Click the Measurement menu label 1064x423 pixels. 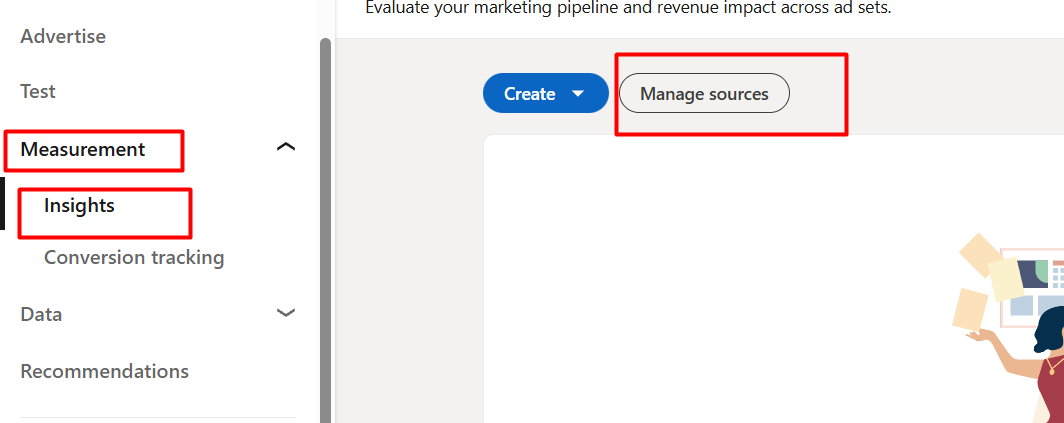83,150
